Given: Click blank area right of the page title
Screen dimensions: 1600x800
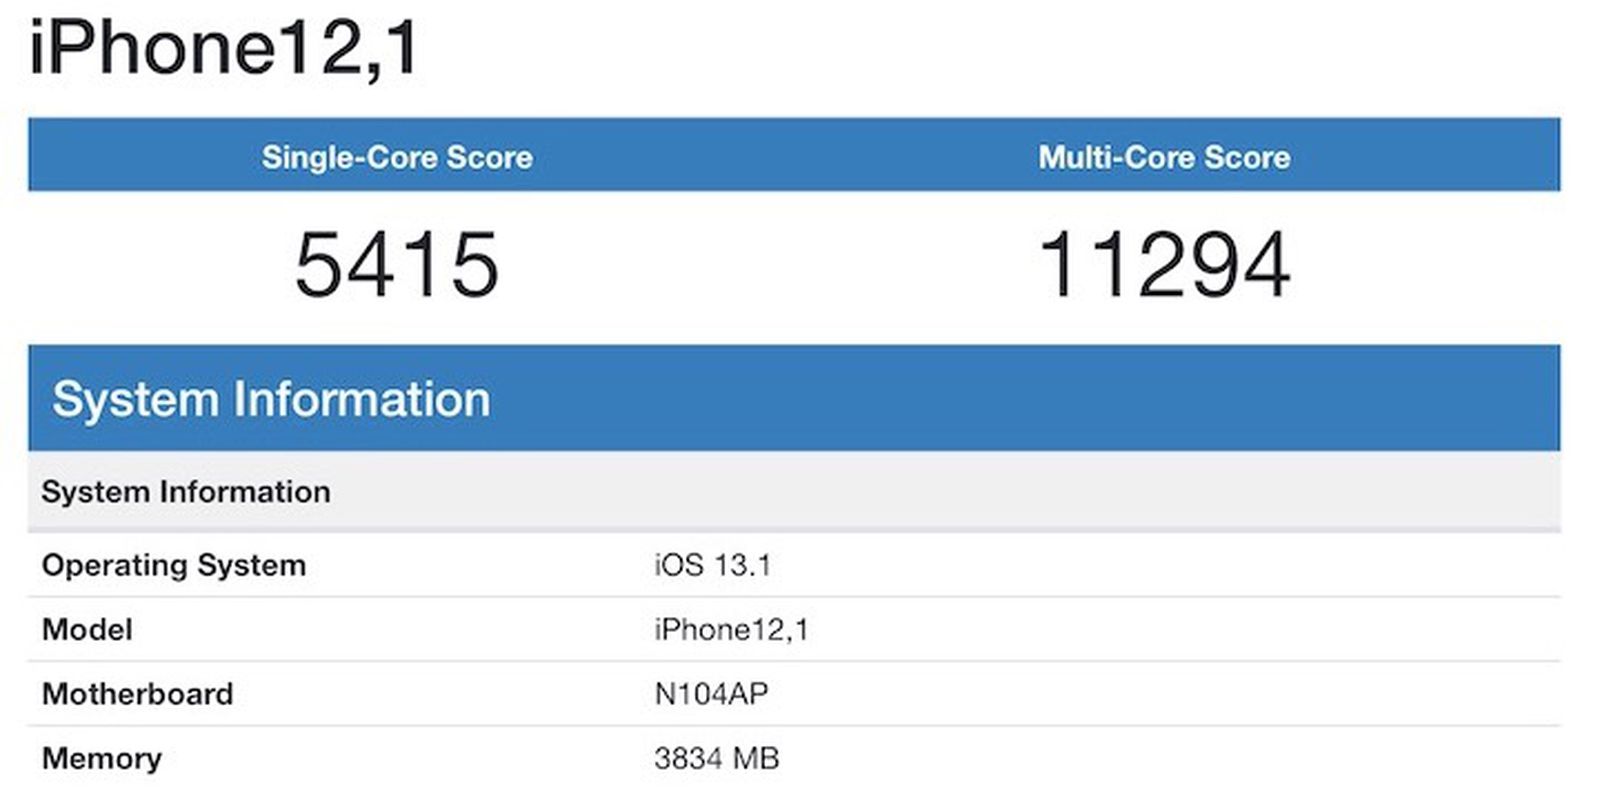Looking at the screenshot, I should coord(1000,50).
